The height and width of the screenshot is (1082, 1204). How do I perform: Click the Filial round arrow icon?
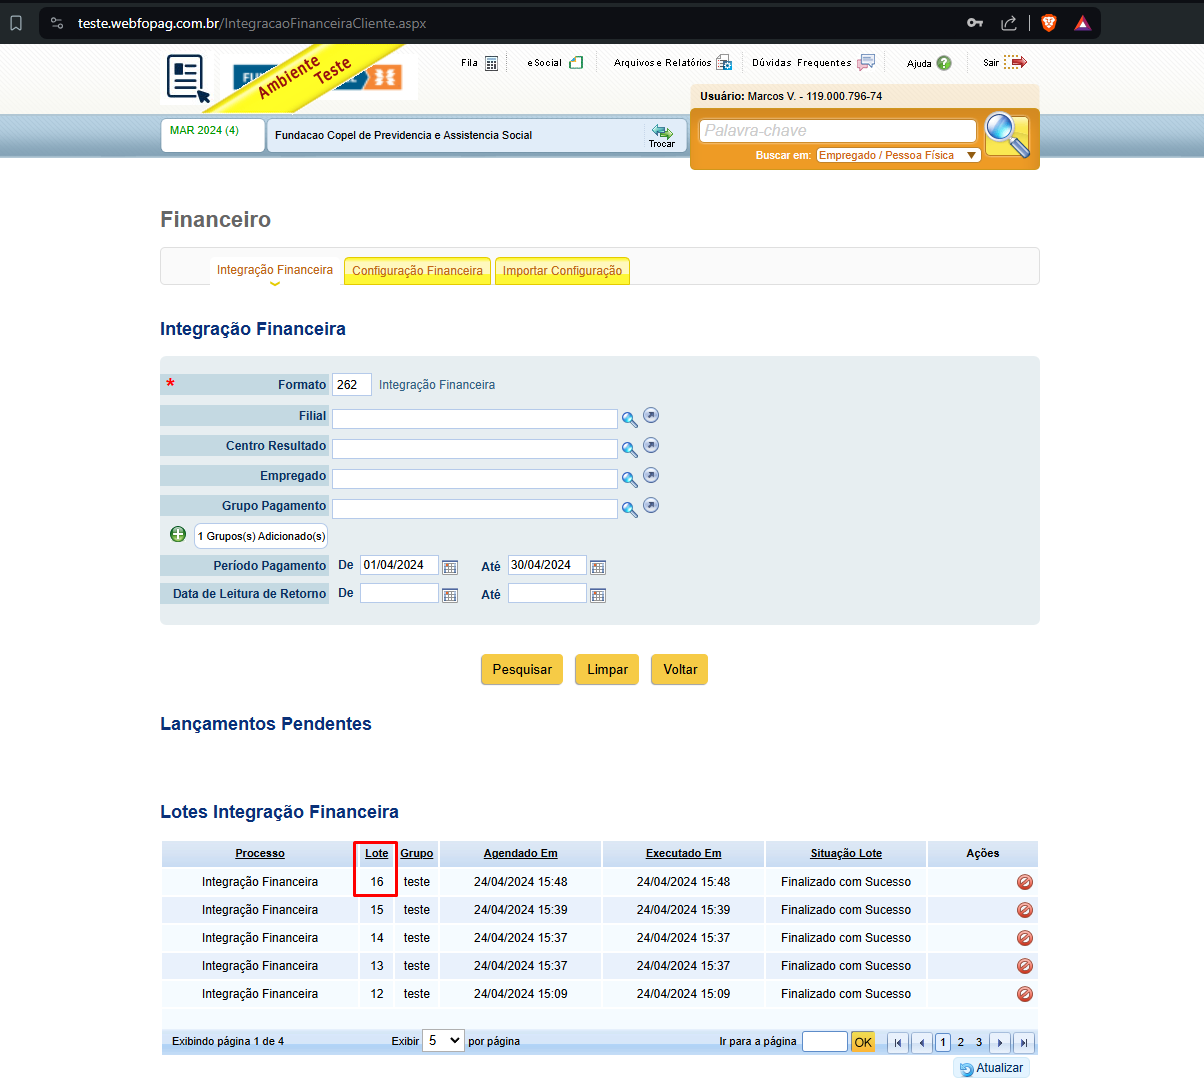[x=651, y=415]
